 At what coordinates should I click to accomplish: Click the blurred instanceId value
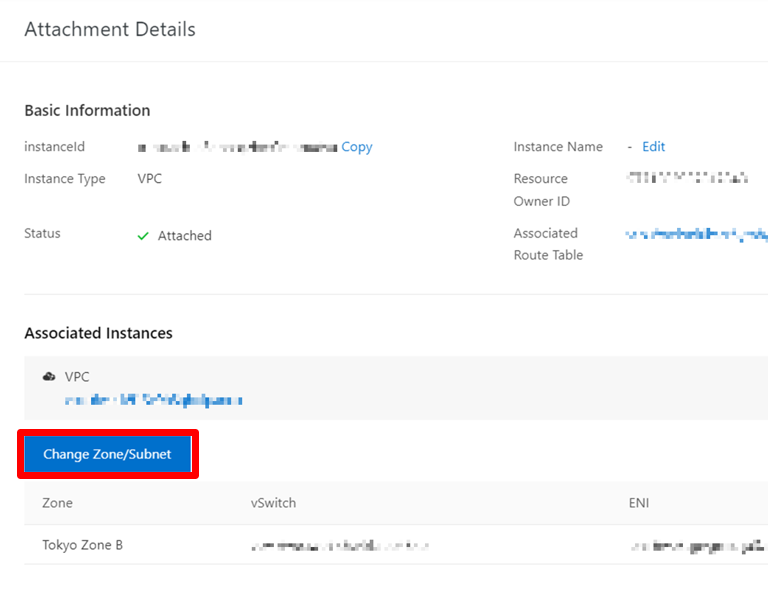click(x=237, y=147)
